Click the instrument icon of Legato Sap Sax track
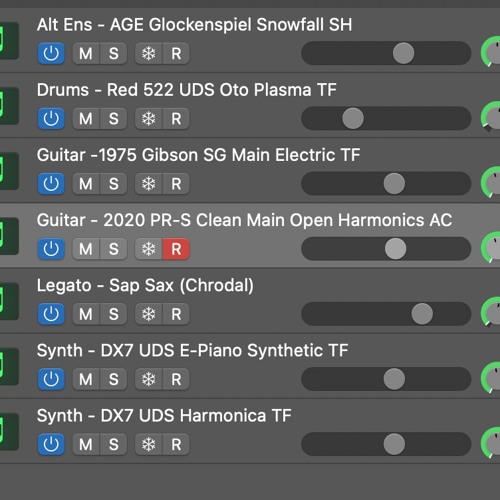The height and width of the screenshot is (500, 500). pyautogui.click(x=8, y=301)
